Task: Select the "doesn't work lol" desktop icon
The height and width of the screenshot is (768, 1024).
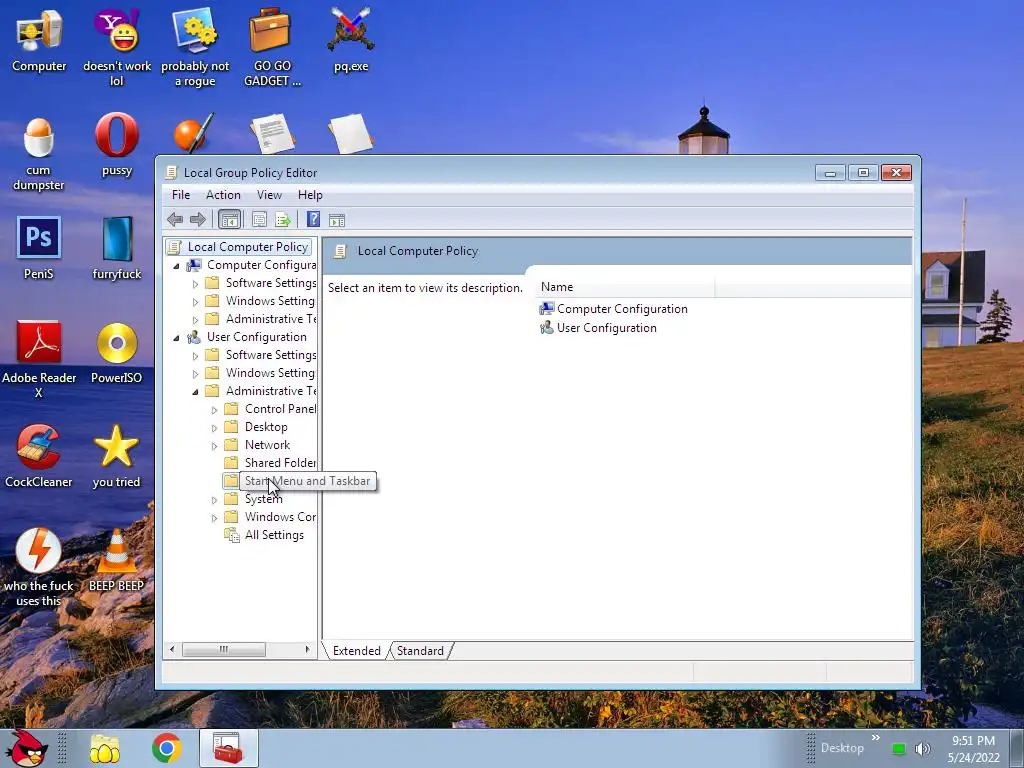Action: (x=117, y=47)
